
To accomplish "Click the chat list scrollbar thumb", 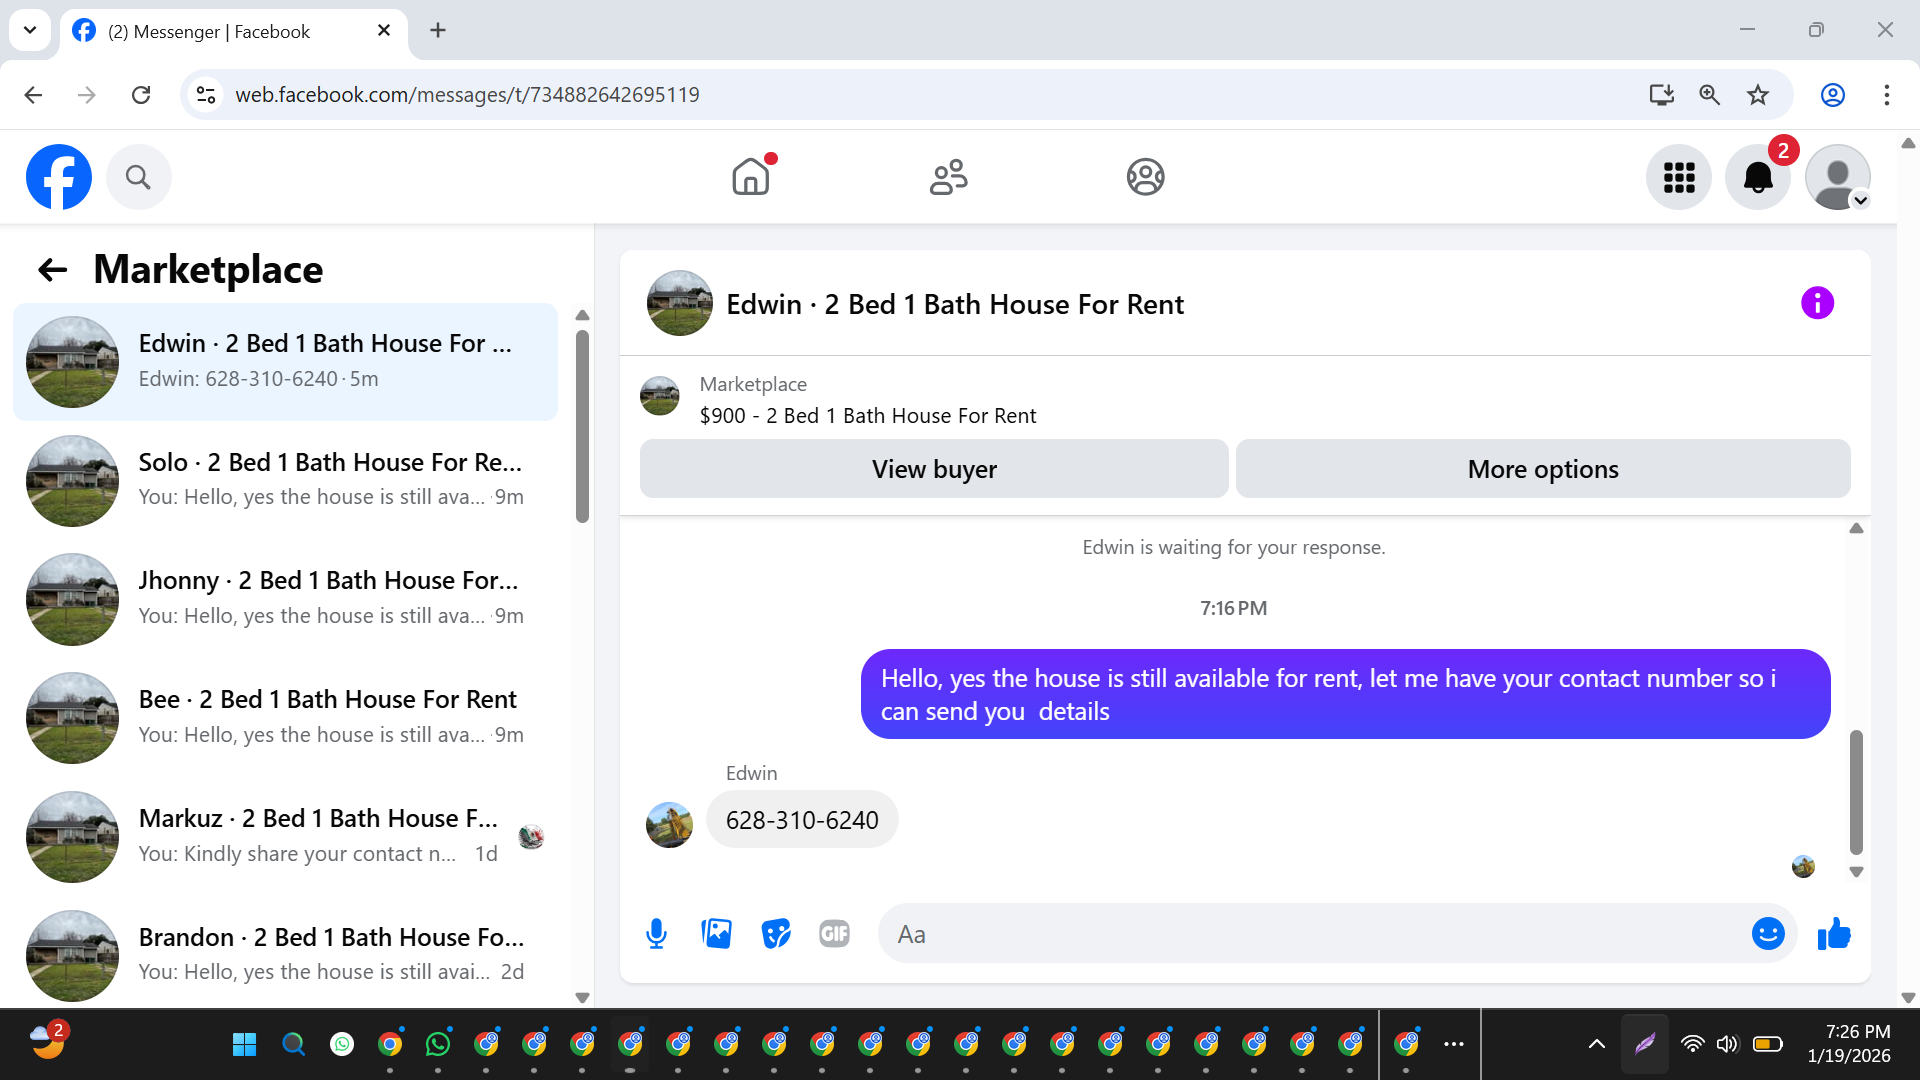I will click(x=582, y=425).
